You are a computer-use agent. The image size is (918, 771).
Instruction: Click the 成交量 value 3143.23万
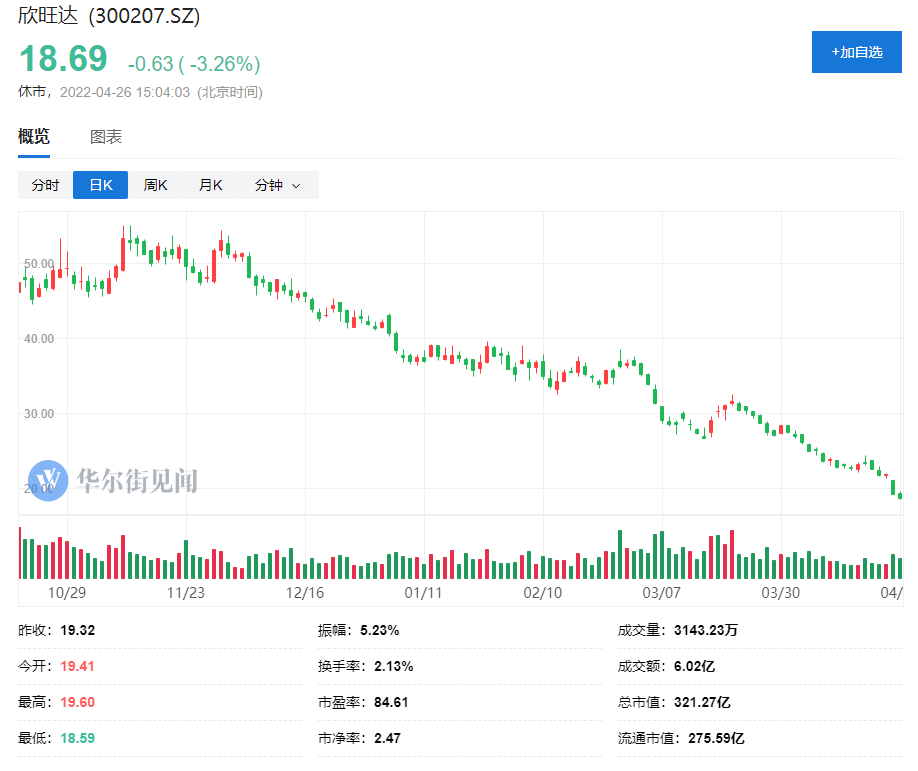tap(706, 630)
